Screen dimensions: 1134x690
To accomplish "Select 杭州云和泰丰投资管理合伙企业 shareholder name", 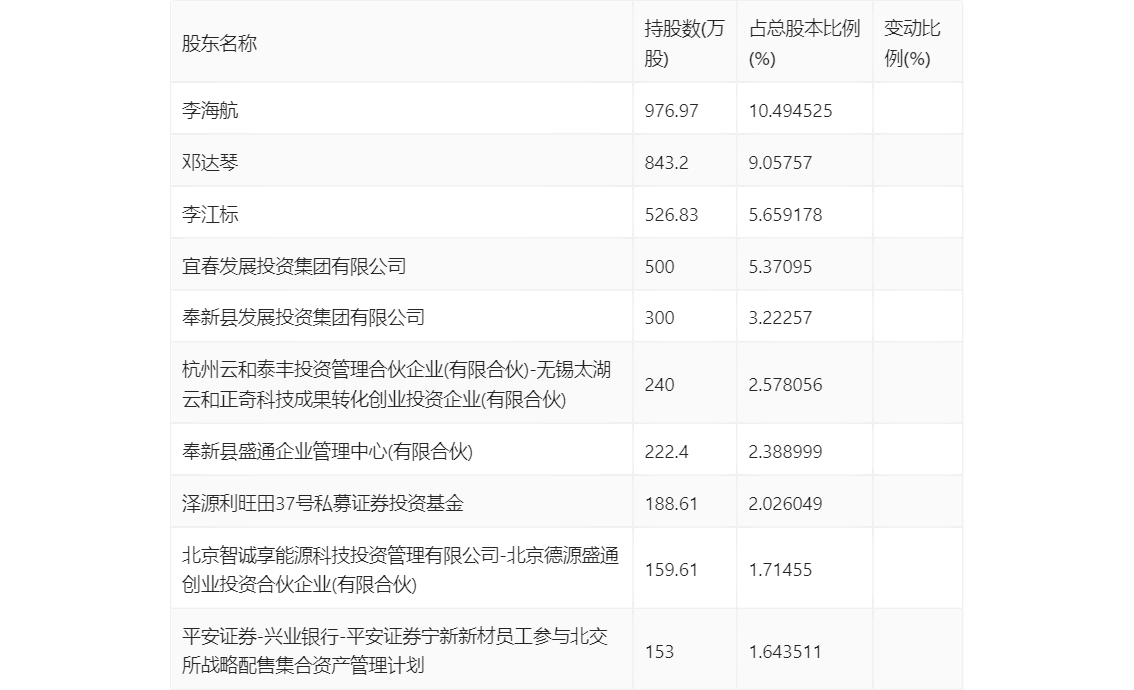I will pyautogui.click(x=396, y=384).
